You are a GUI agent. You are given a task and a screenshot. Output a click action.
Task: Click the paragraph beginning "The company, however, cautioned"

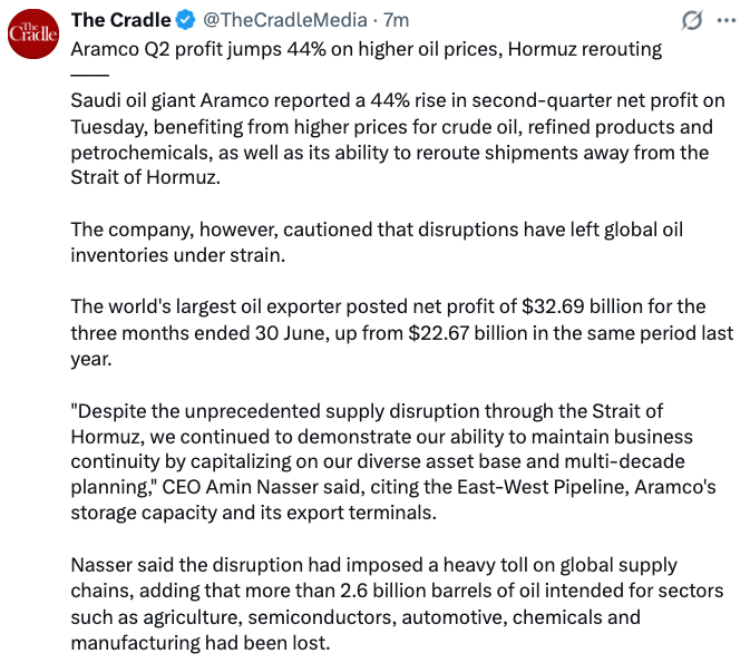pyautogui.click(x=376, y=242)
